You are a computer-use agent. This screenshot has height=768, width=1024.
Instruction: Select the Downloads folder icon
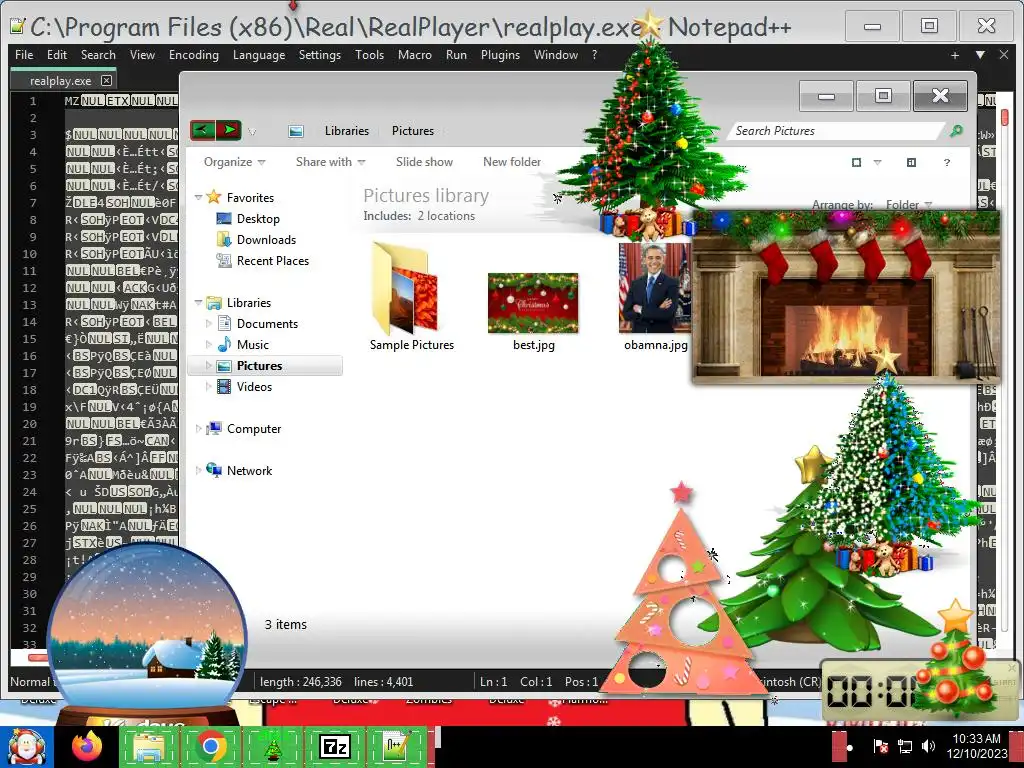(223, 239)
